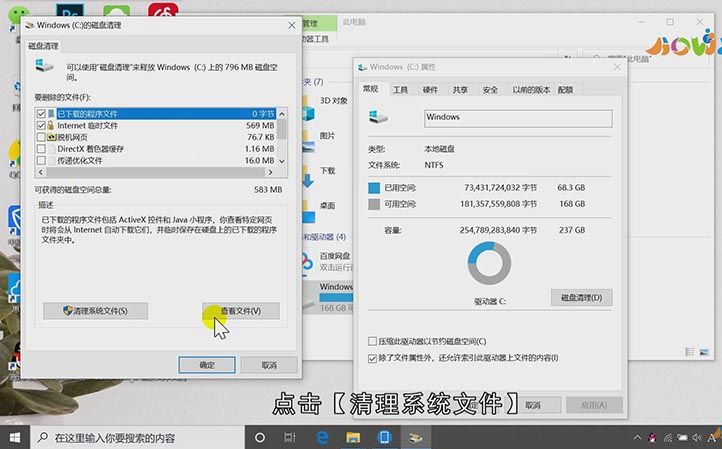Enable 压缩此驱动器以节约磁盘空间 checkbox

tap(373, 341)
